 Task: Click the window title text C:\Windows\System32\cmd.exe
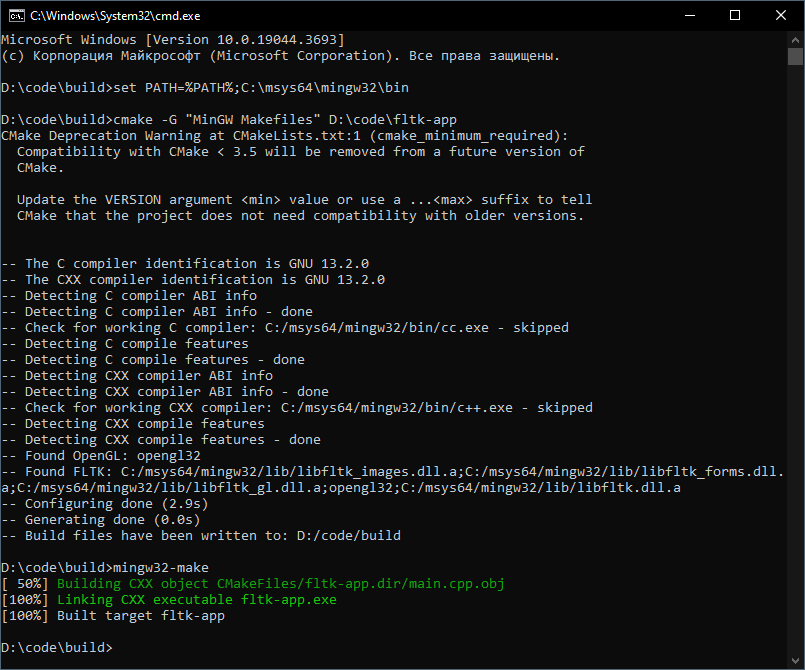115,16
